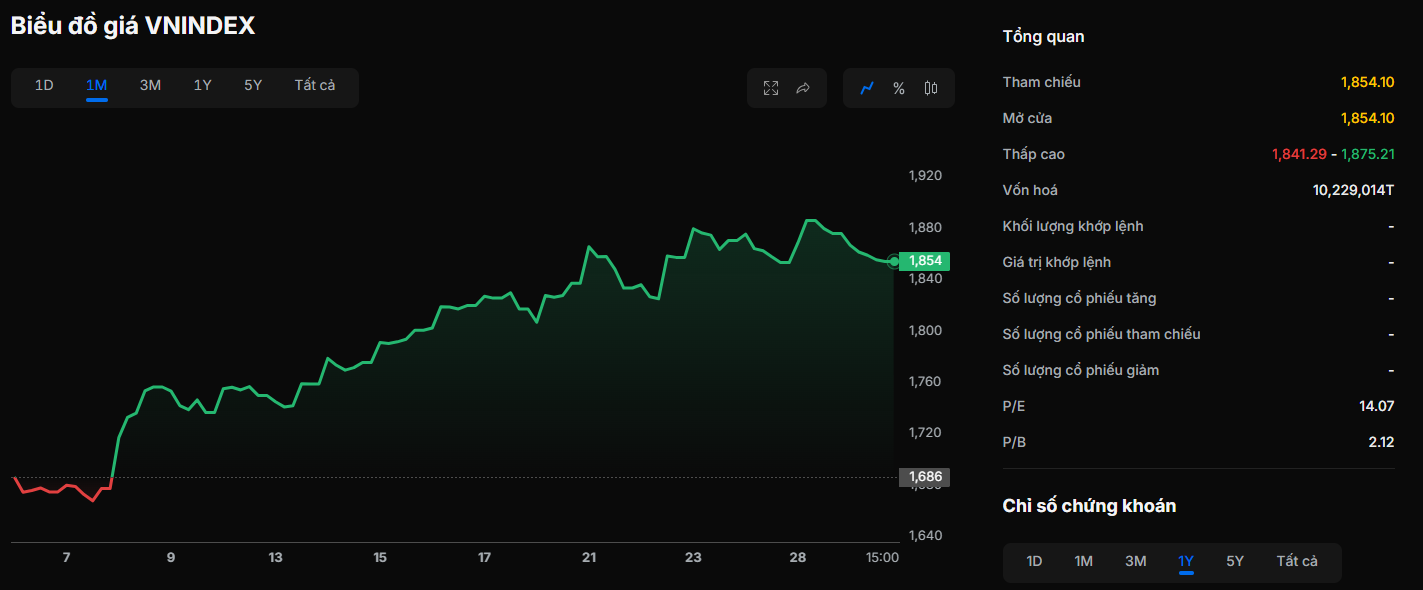Click the 1,880 y-axis label

(x=925, y=227)
